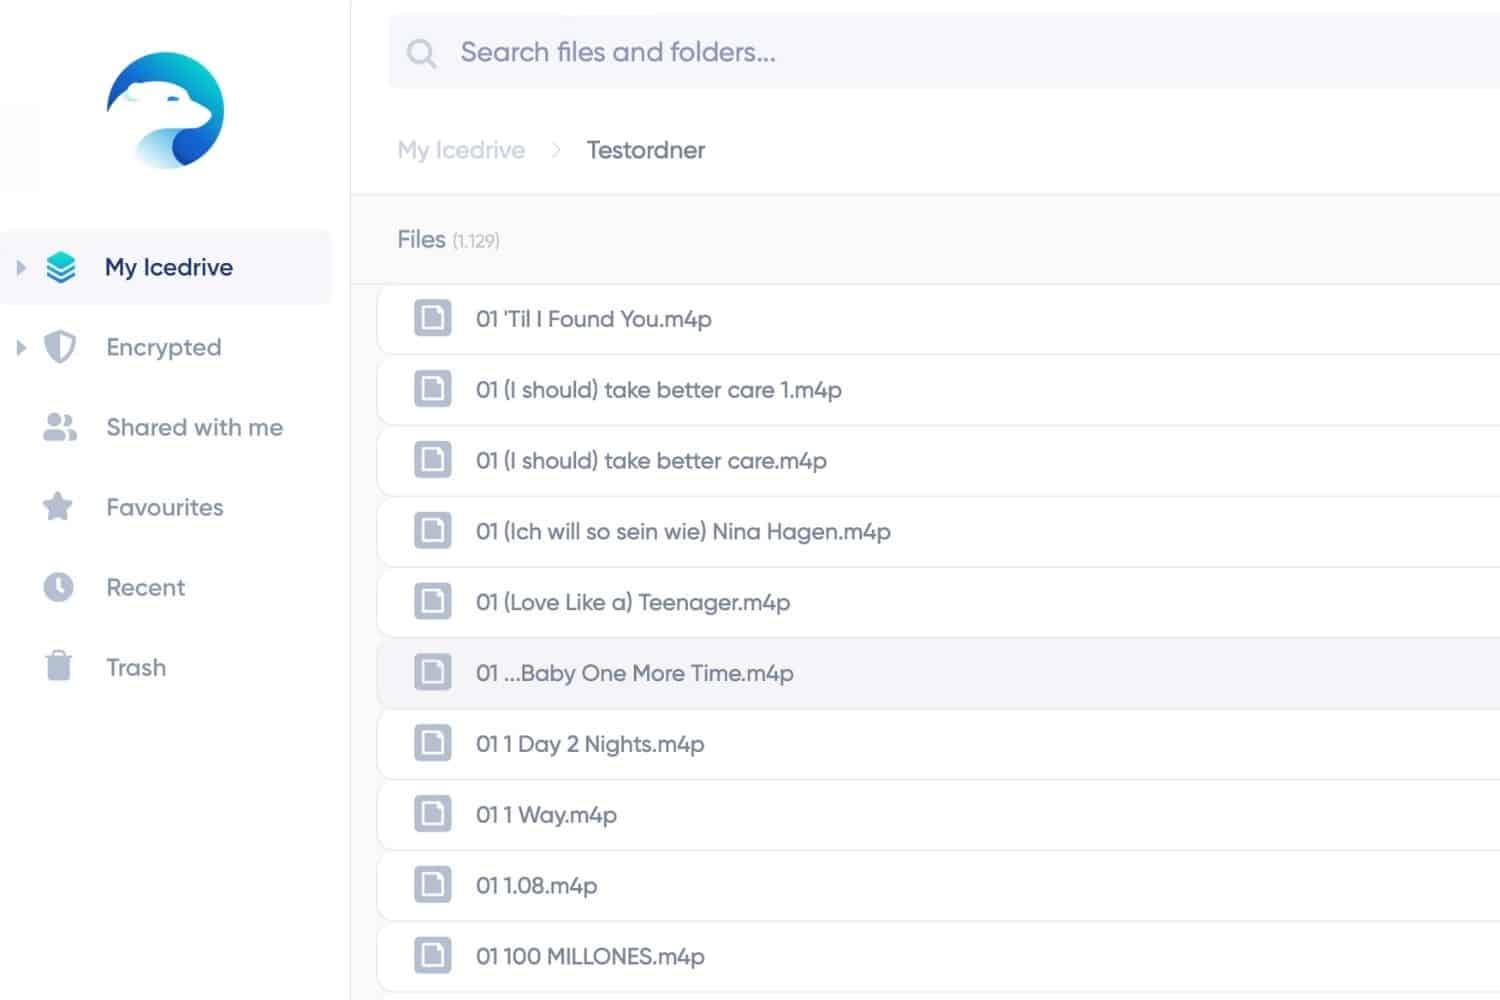Open the Encrypted section
Image resolution: width=1500 pixels, height=1000 pixels.
click(x=164, y=347)
